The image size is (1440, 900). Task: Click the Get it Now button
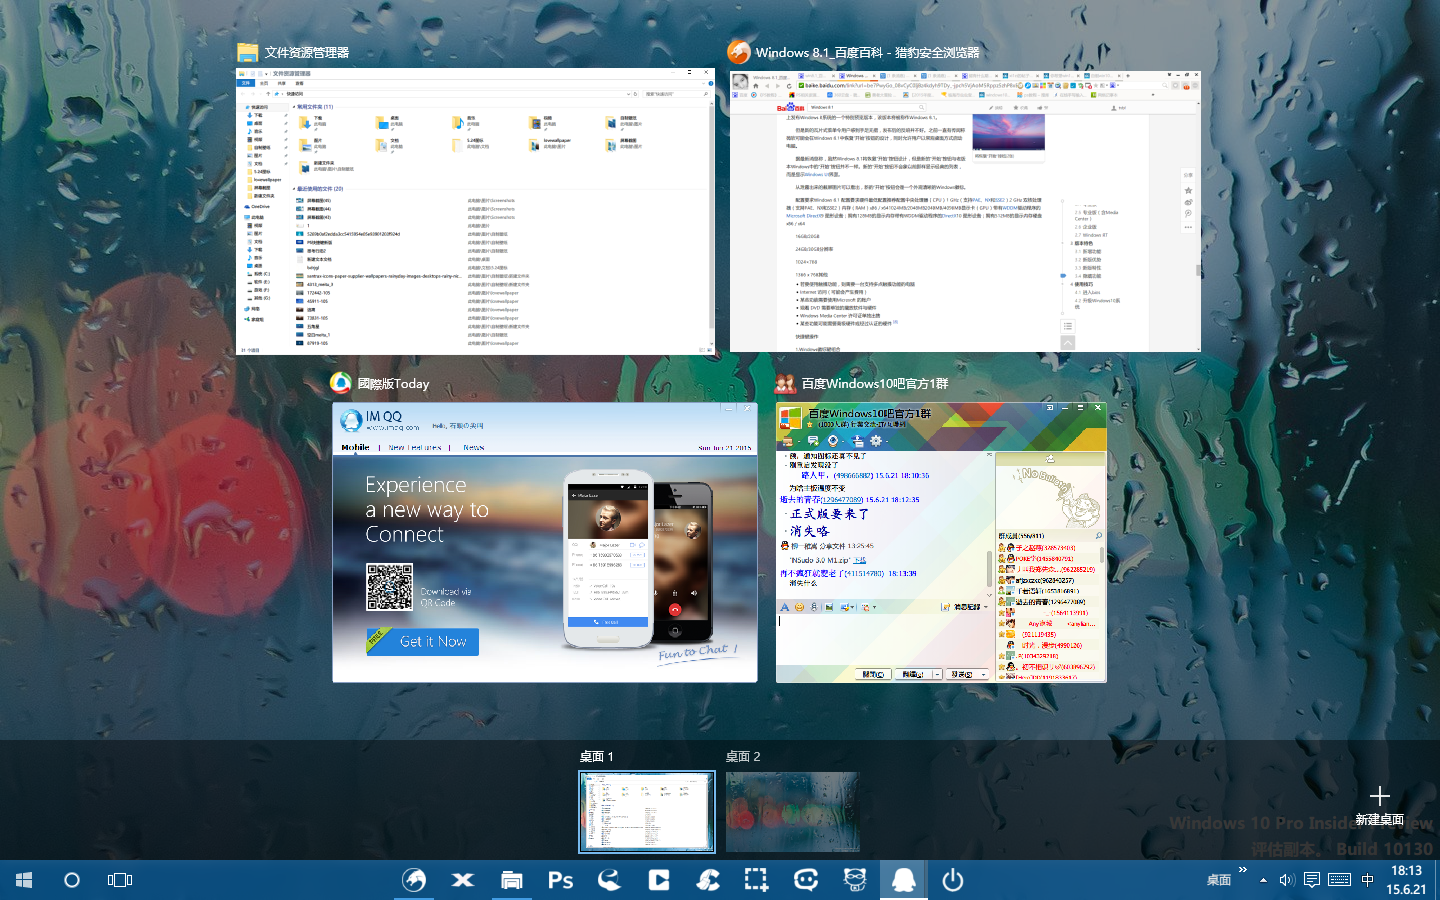tap(423, 641)
